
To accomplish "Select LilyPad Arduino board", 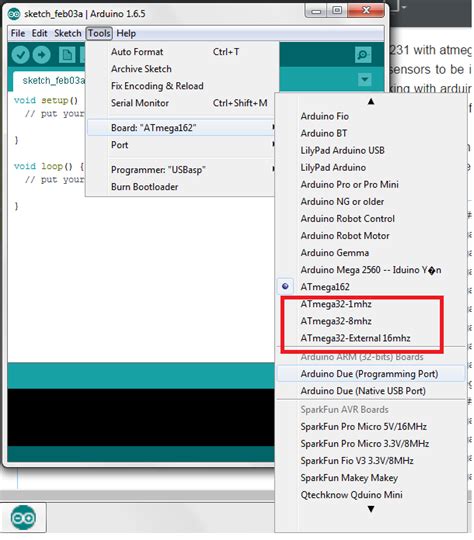I will coord(371,168).
